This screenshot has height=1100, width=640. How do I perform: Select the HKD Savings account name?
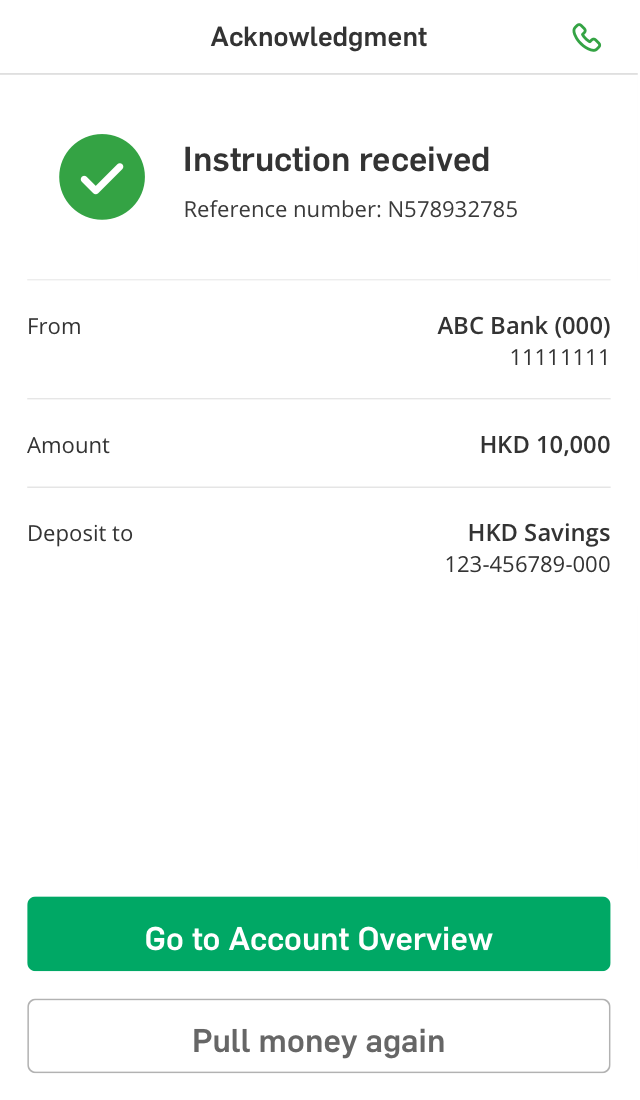[539, 533]
